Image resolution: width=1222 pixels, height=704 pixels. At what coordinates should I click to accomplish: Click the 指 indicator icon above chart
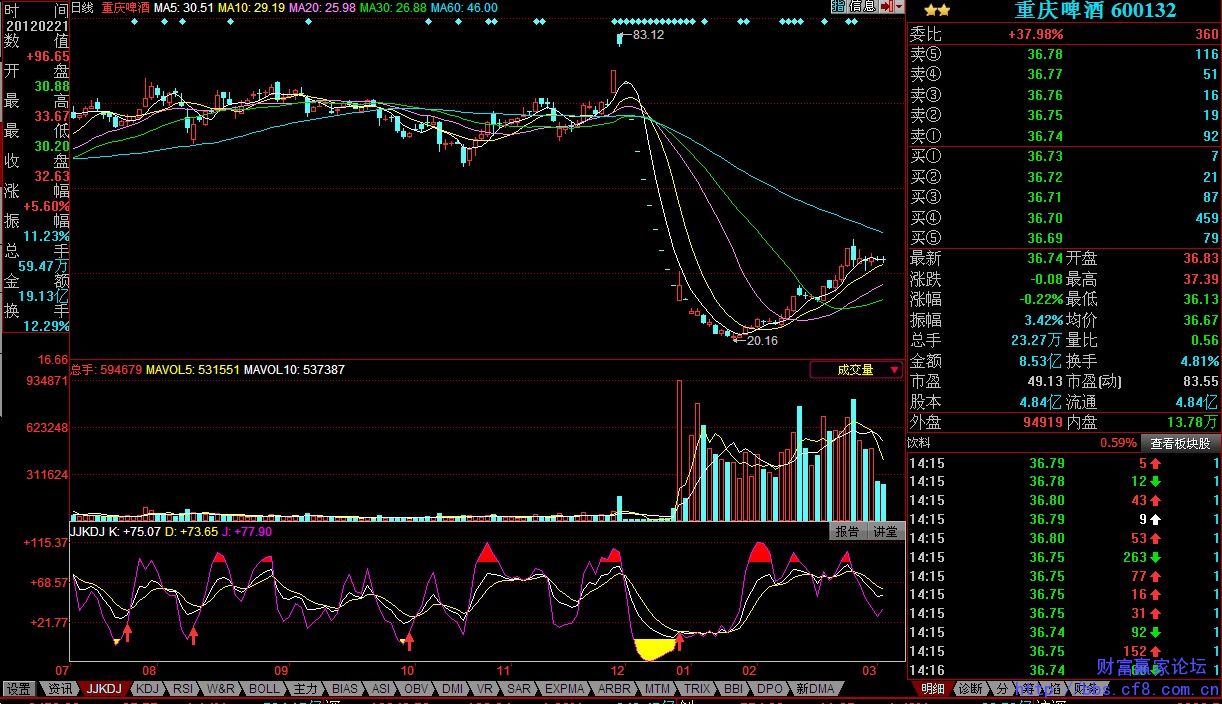838,7
